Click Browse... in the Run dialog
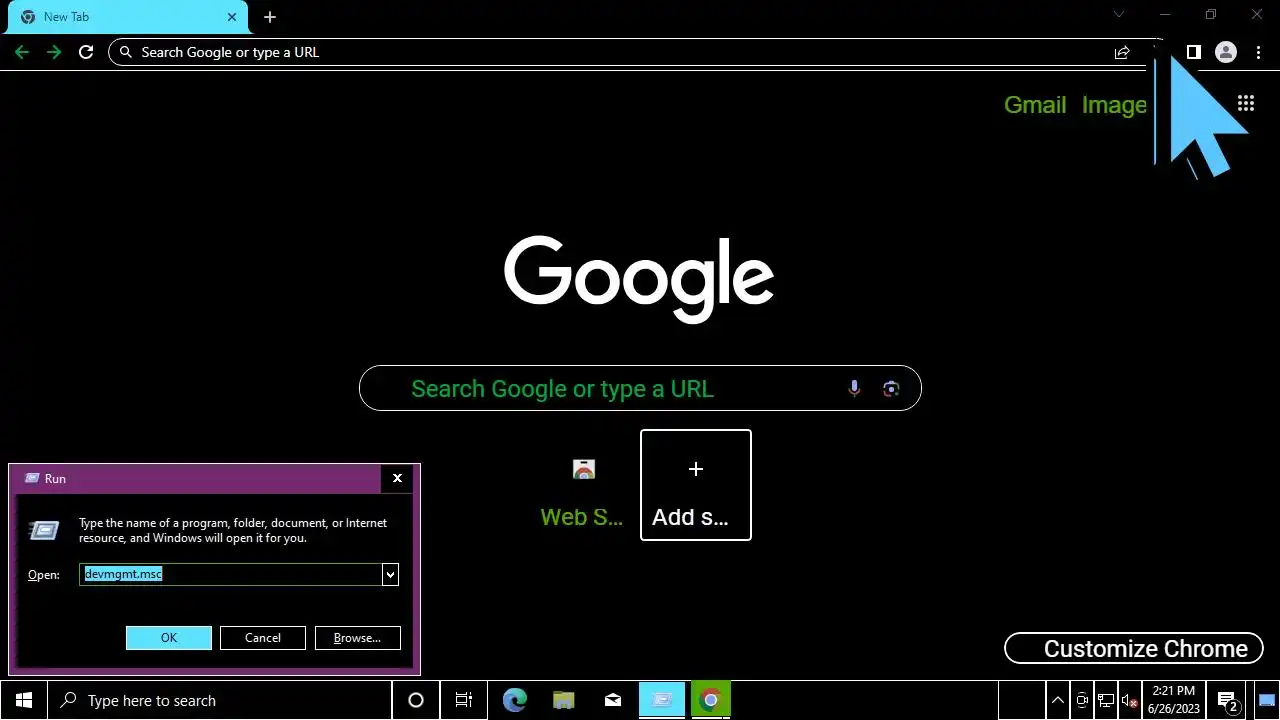The width and height of the screenshot is (1280, 720). point(357,638)
